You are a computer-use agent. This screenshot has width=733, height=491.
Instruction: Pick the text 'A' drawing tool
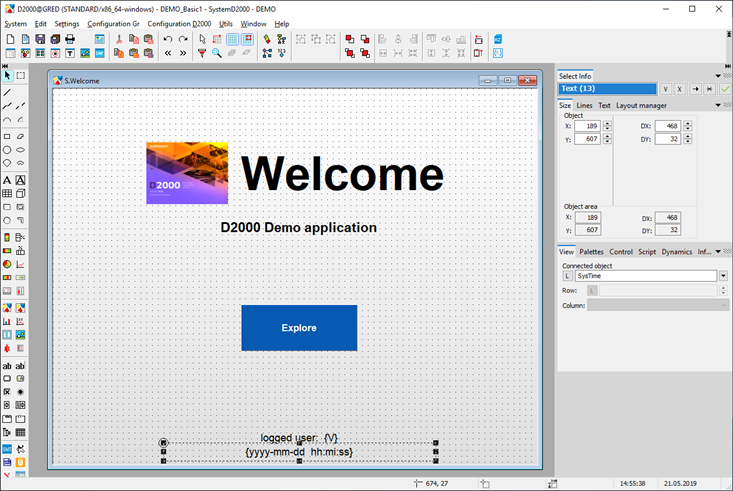(x=7, y=180)
